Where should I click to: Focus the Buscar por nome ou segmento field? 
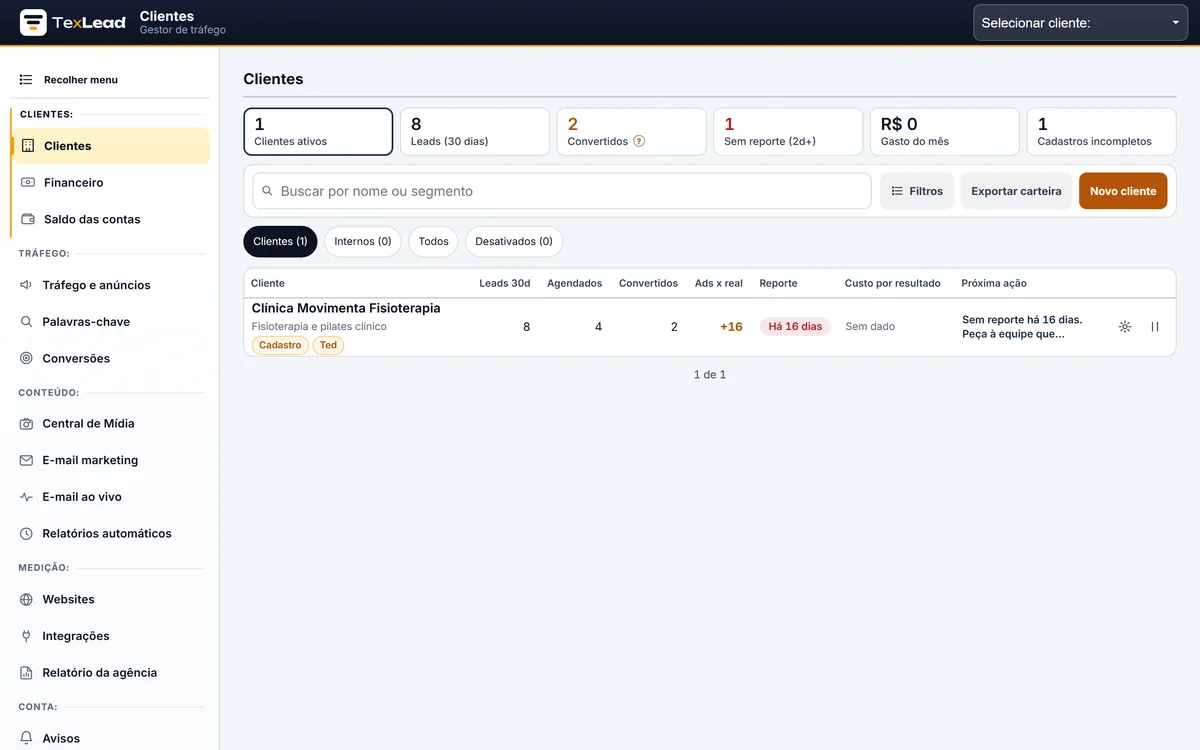(562, 191)
